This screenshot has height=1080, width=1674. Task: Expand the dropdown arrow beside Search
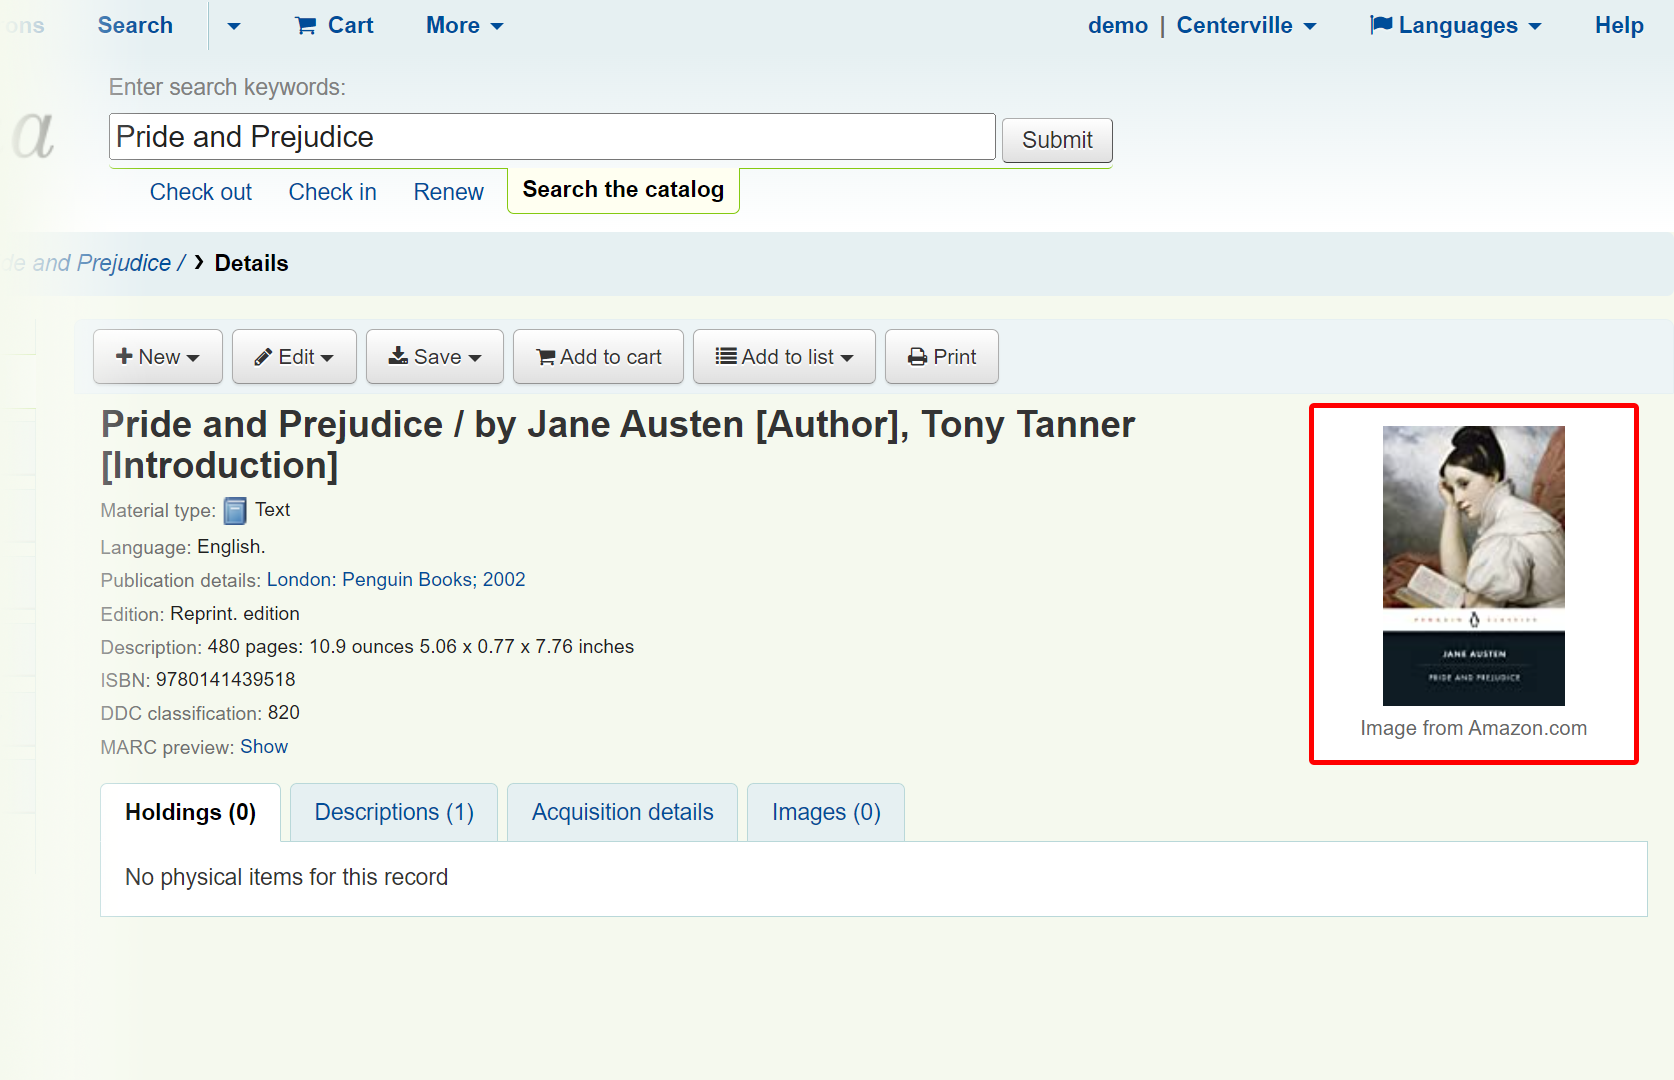tap(233, 26)
